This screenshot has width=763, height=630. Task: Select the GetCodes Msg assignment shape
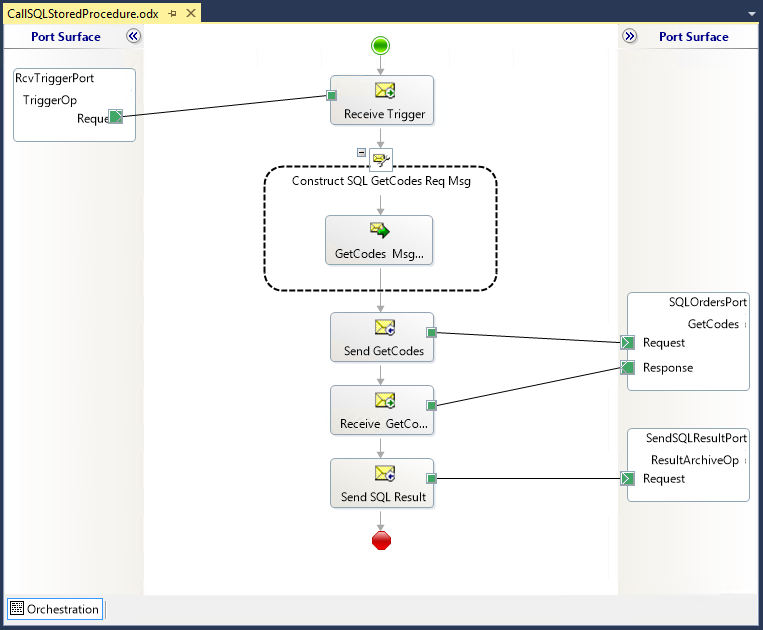[x=379, y=240]
